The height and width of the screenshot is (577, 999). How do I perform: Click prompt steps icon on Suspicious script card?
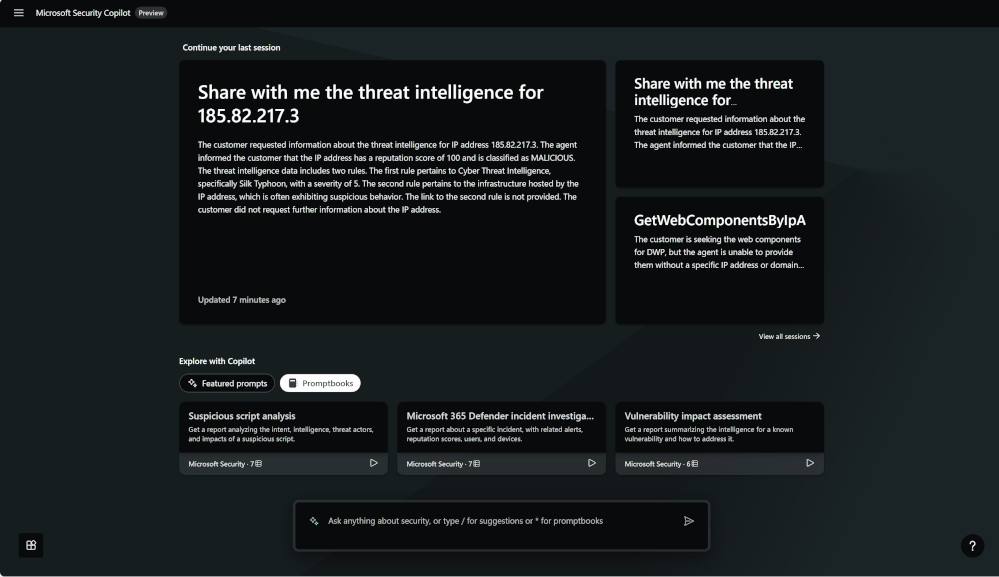258,464
